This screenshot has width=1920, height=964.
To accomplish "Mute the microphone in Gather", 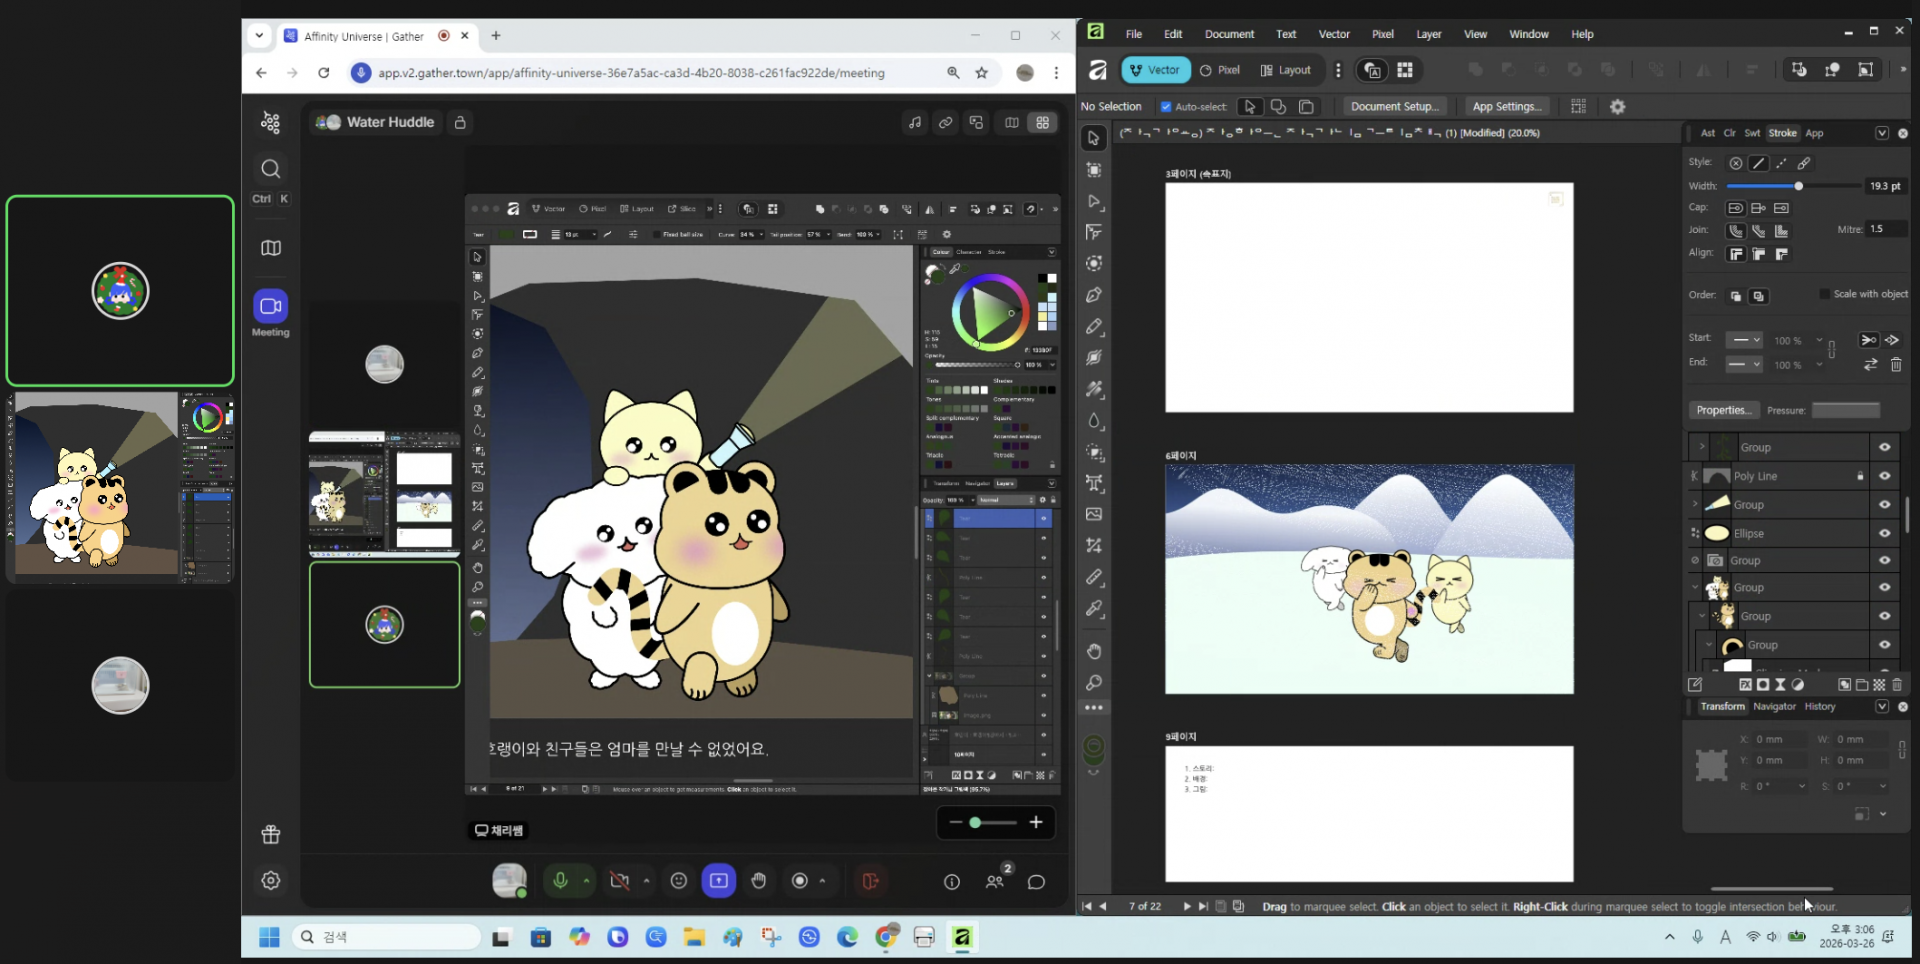I will (x=560, y=880).
